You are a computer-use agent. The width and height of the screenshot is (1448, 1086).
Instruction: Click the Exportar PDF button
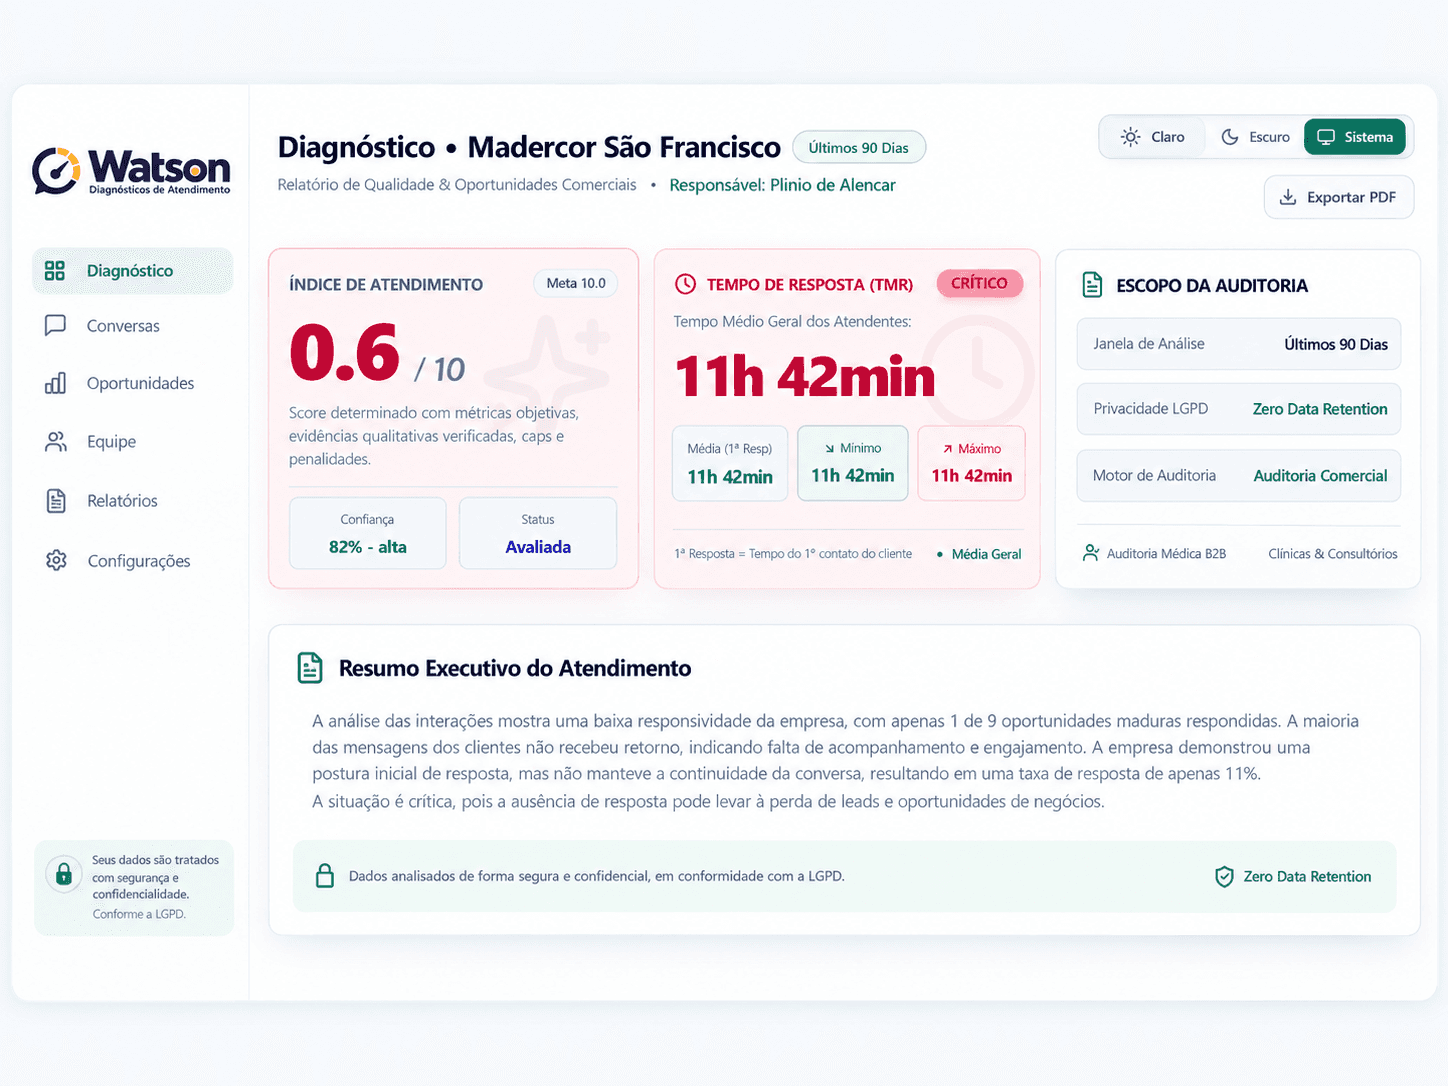(1339, 197)
